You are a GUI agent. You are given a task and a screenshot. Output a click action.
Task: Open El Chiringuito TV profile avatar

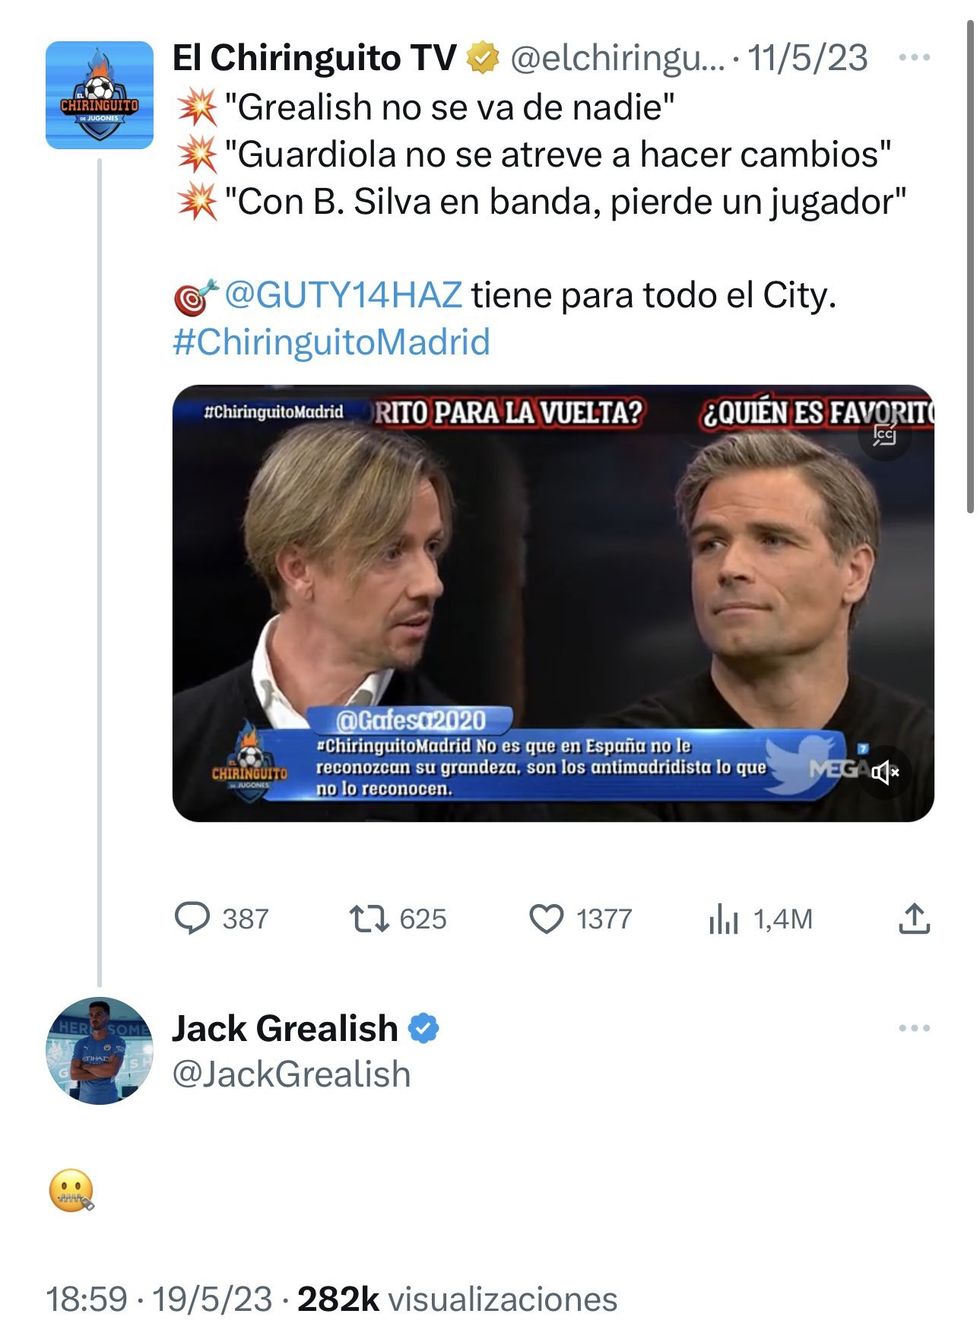coord(99,95)
